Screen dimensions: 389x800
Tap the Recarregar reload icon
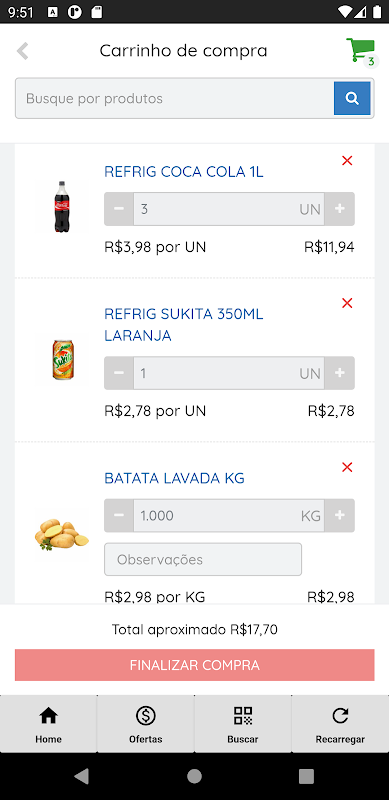pos(340,724)
